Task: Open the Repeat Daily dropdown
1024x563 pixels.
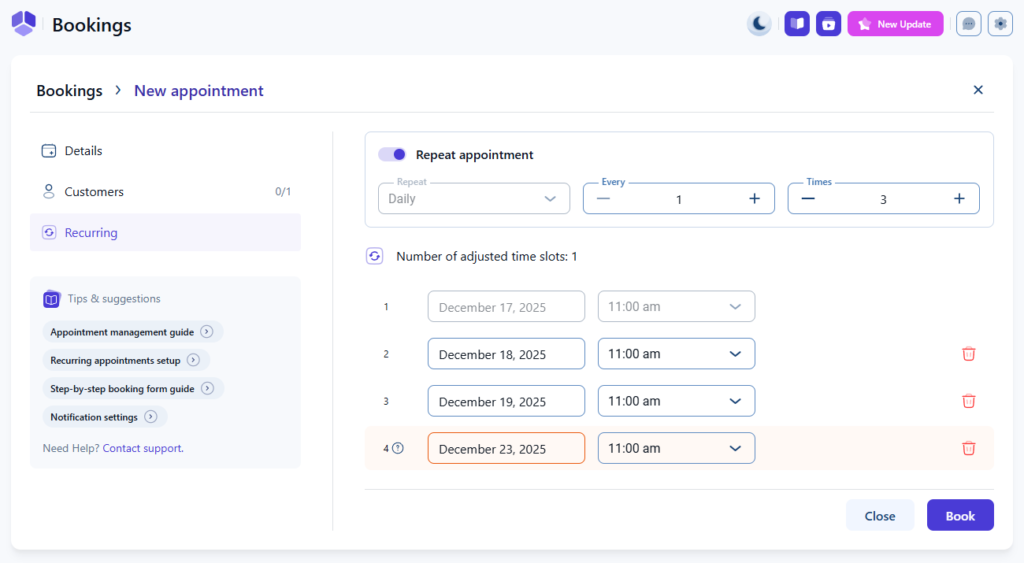Action: pos(474,199)
